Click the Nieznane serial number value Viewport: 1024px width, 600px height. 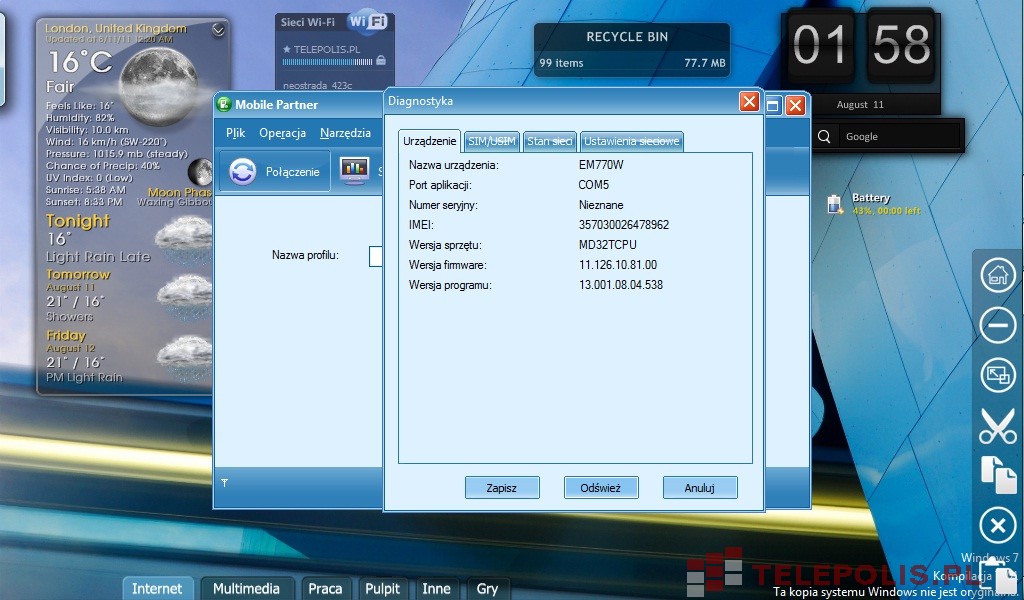pos(601,205)
